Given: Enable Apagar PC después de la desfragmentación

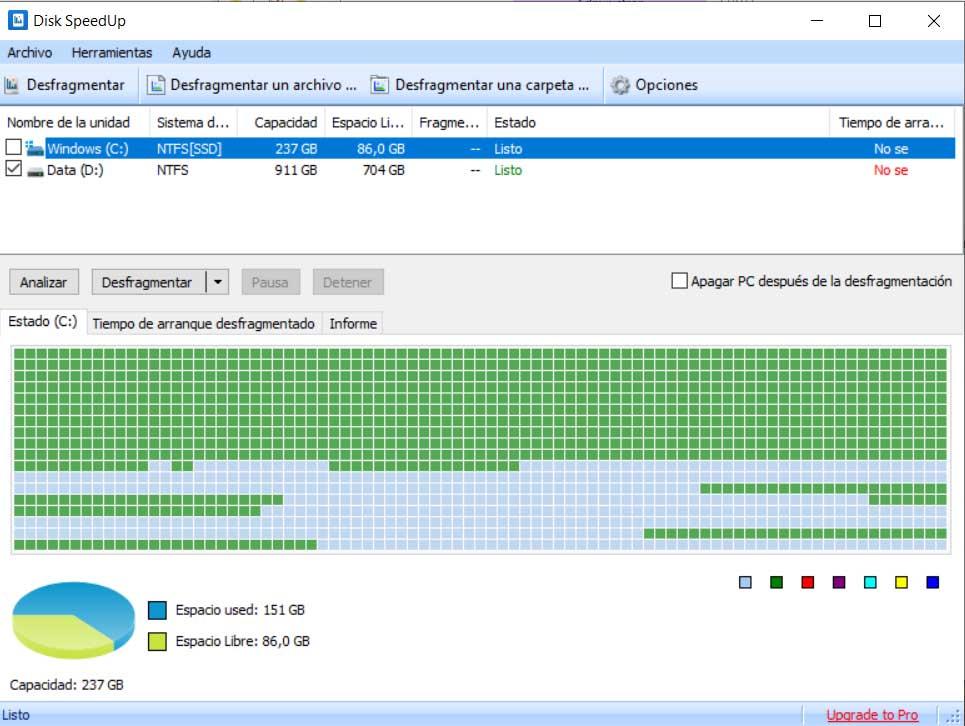Looking at the screenshot, I should [679, 281].
